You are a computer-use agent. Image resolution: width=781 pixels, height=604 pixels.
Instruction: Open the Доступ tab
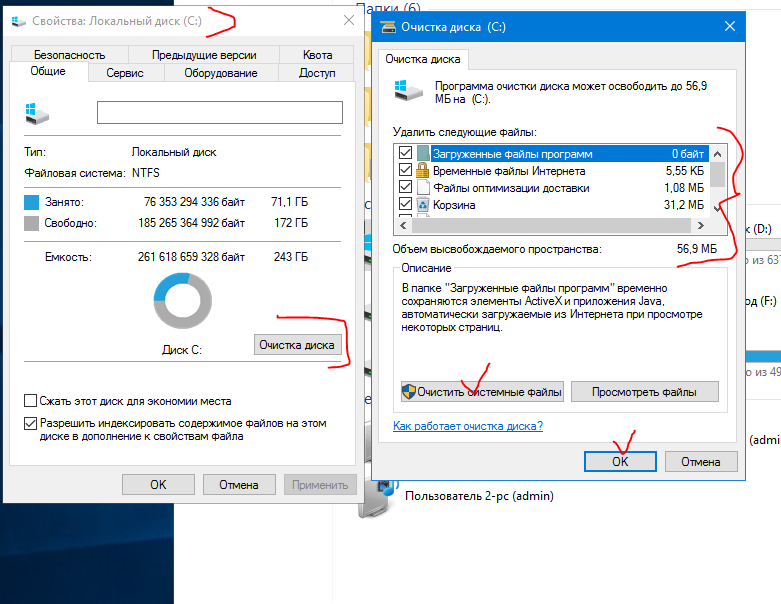point(317,73)
